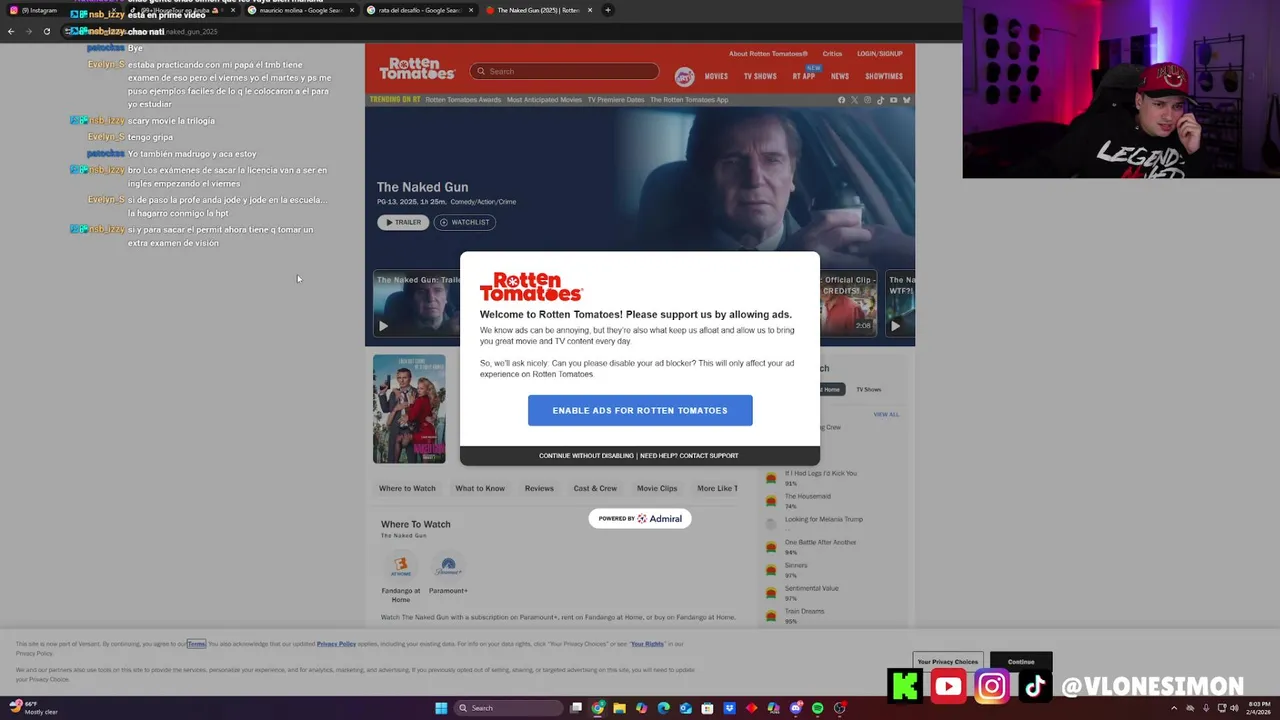Viewport: 1280px width, 720px height.
Task: Click The Naked Gun movie poster
Action: [x=409, y=409]
